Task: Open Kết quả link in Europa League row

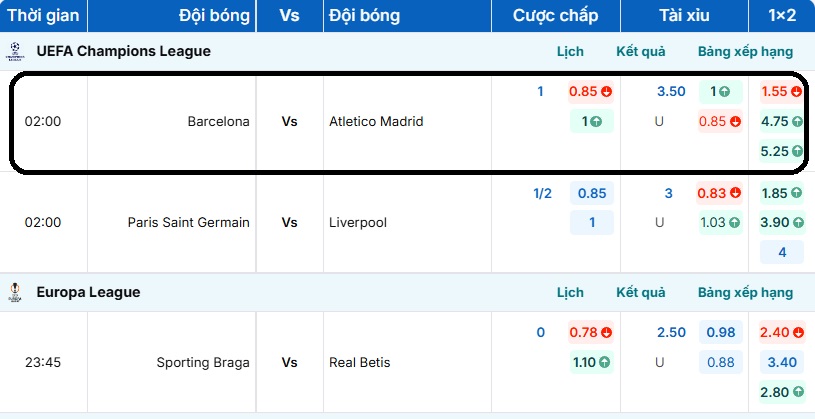Action: click(641, 293)
